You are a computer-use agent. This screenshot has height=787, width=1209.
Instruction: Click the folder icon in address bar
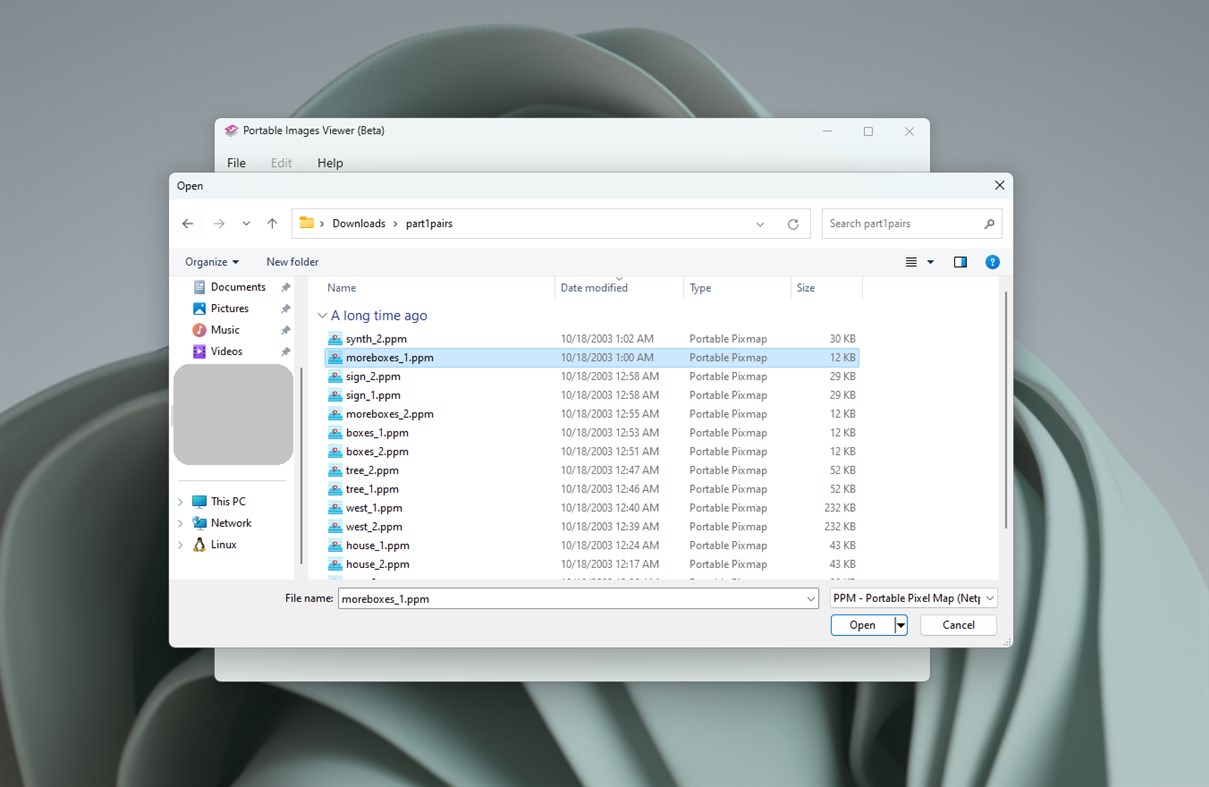307,223
